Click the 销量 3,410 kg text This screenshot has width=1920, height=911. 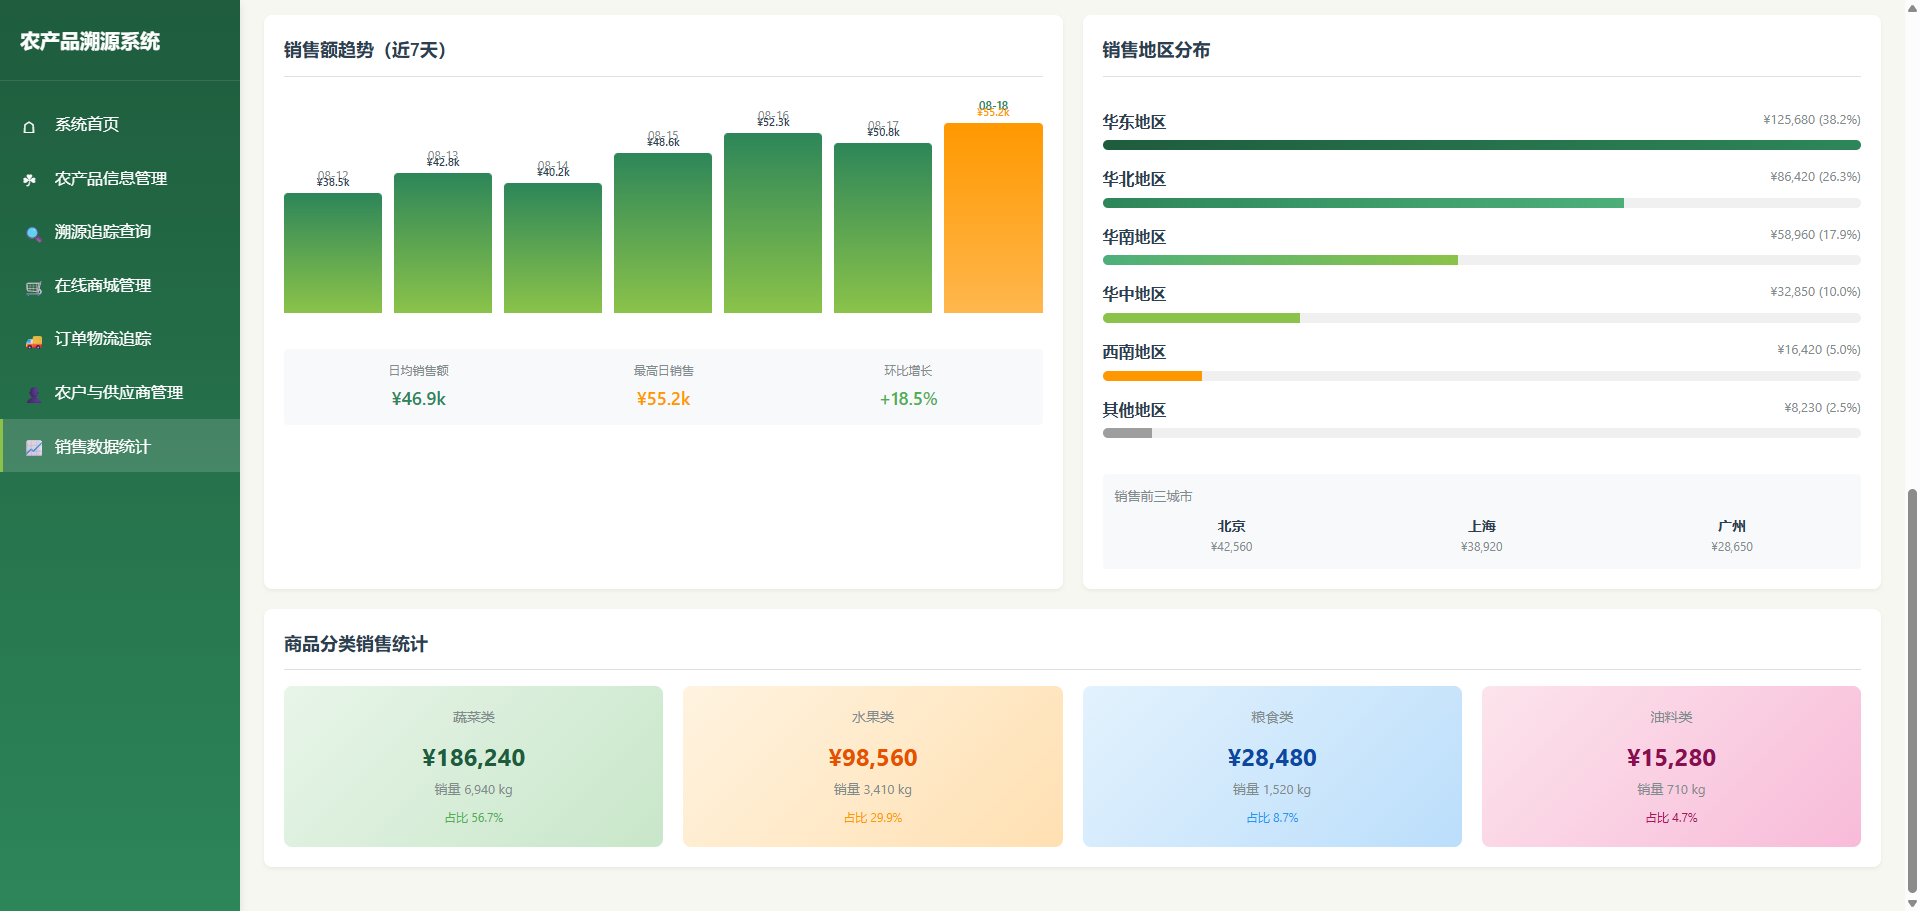coord(872,789)
